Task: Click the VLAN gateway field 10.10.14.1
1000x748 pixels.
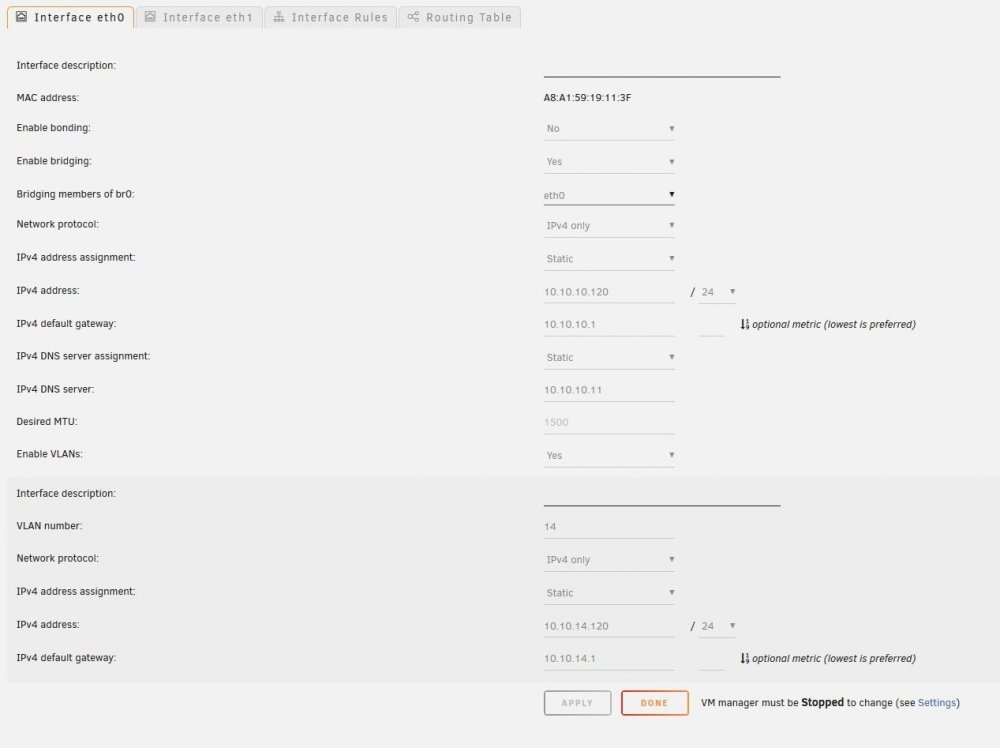Action: [x=609, y=659]
